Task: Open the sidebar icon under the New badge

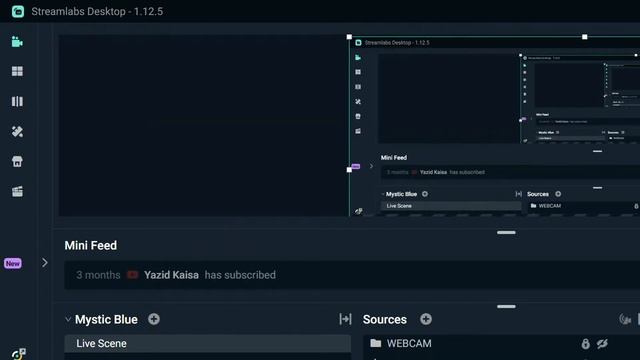Action: (x=18, y=354)
